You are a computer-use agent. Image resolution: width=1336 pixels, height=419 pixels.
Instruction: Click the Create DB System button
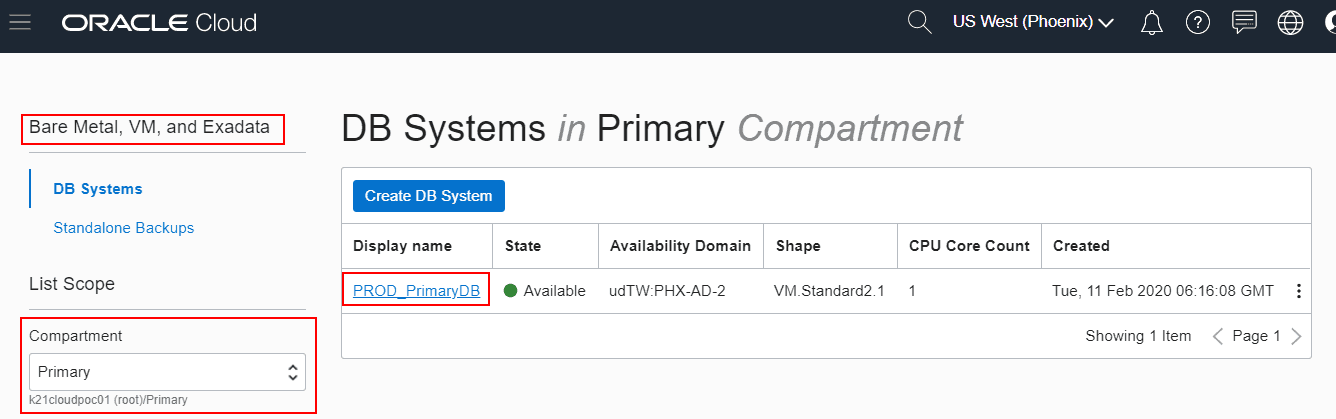coord(429,196)
